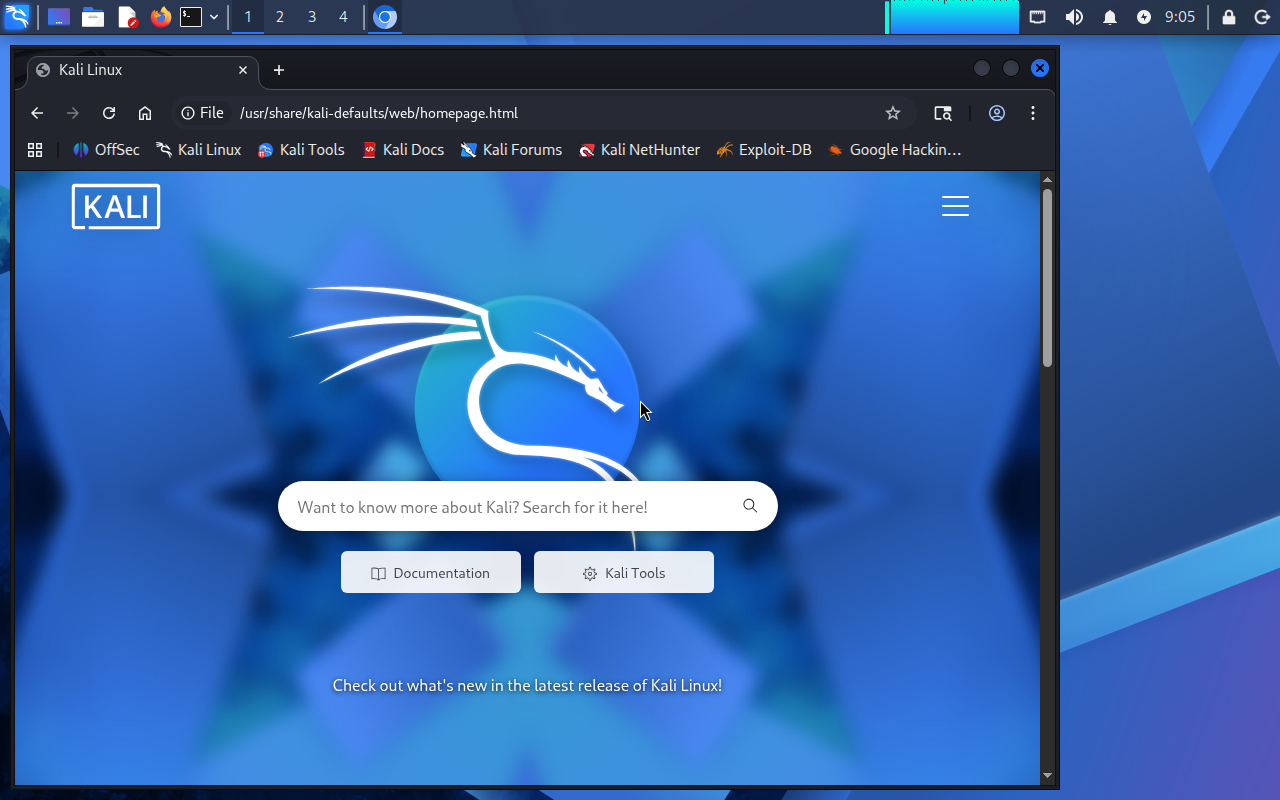Bookmark this page with the star icon
The width and height of the screenshot is (1280, 800).
[893, 113]
